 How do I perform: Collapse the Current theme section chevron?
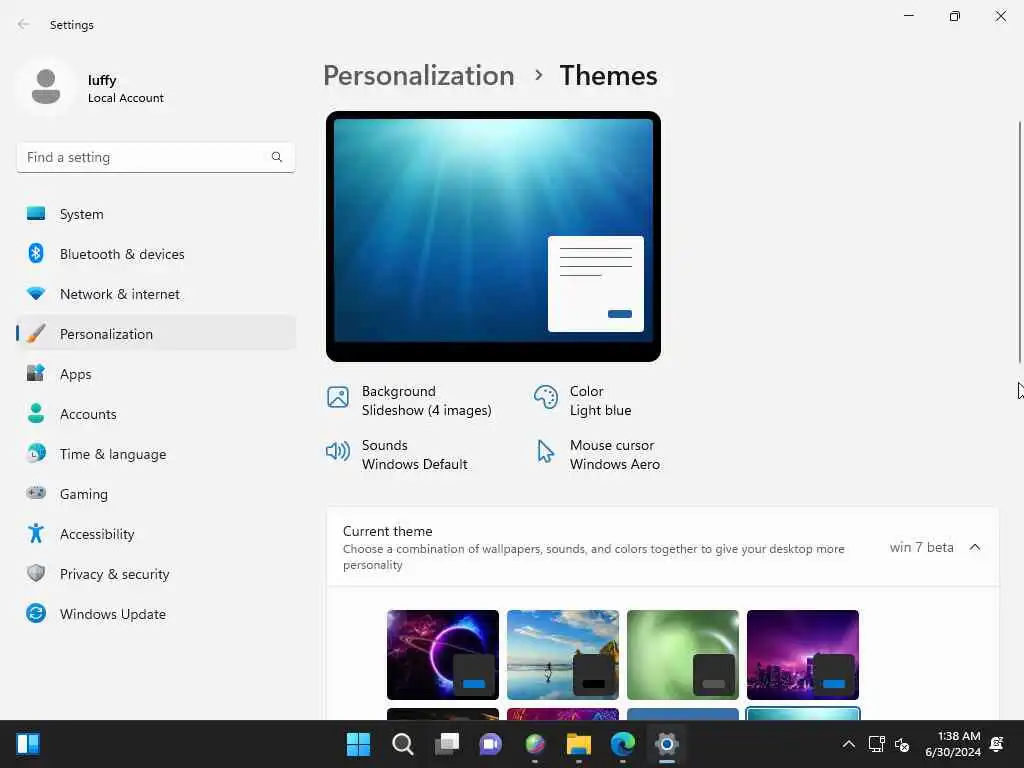tap(975, 547)
